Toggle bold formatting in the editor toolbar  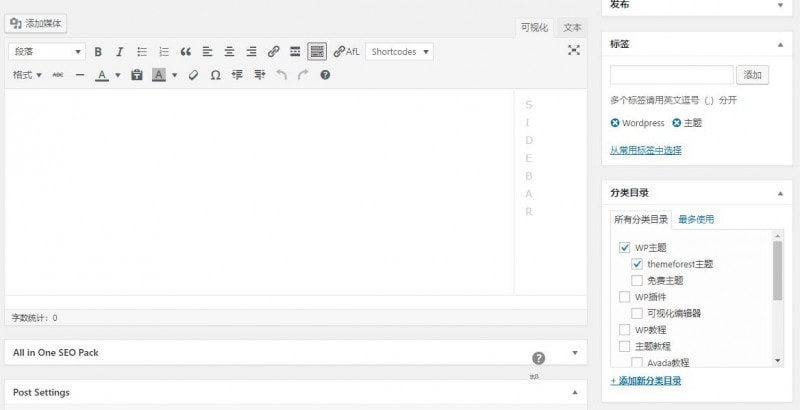[x=98, y=51]
